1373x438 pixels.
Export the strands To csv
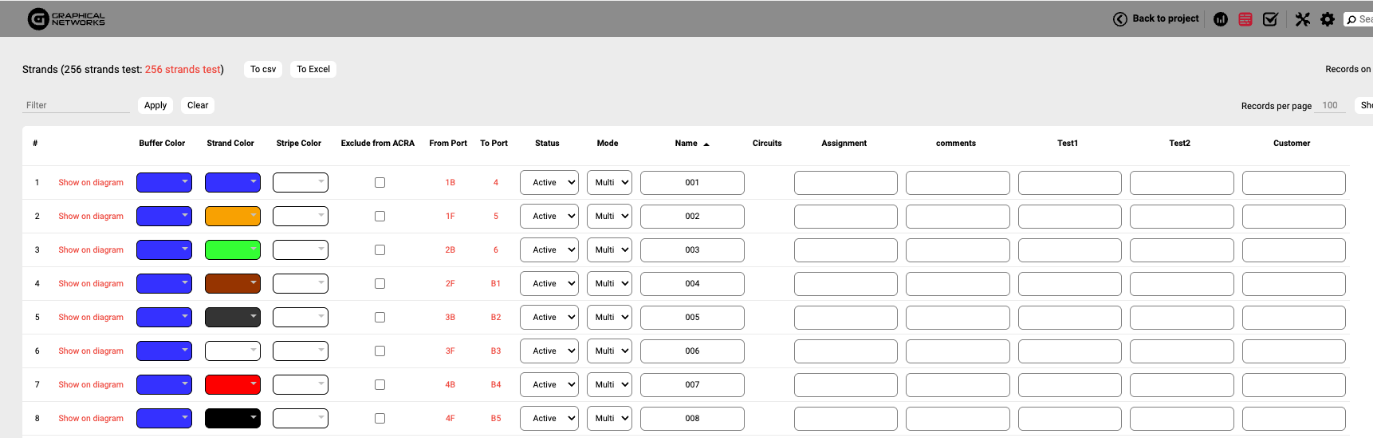[263, 69]
